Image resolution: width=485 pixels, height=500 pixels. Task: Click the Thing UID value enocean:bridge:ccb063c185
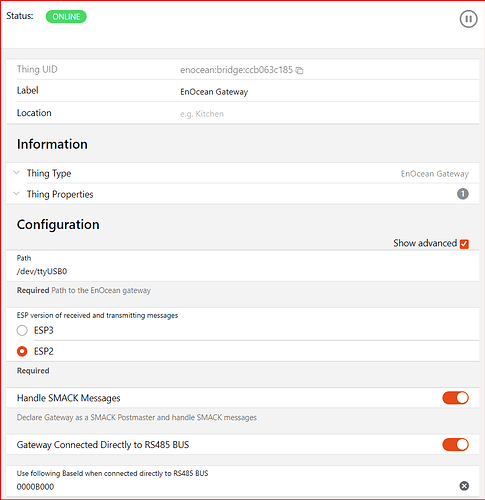tap(236, 70)
